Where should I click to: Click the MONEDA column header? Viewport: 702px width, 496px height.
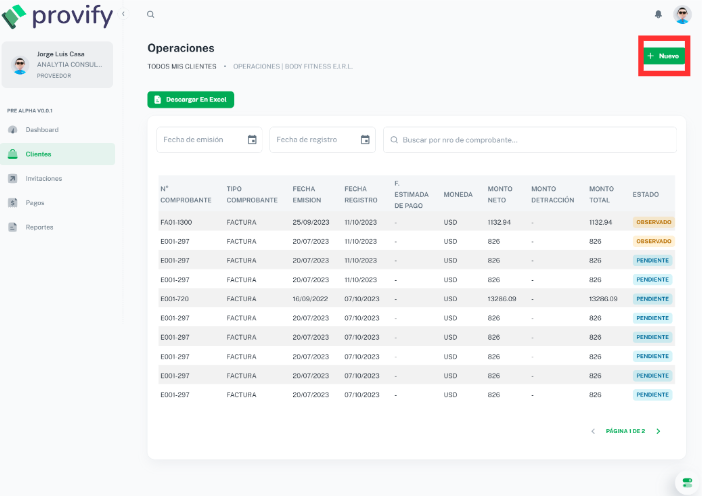coord(458,194)
